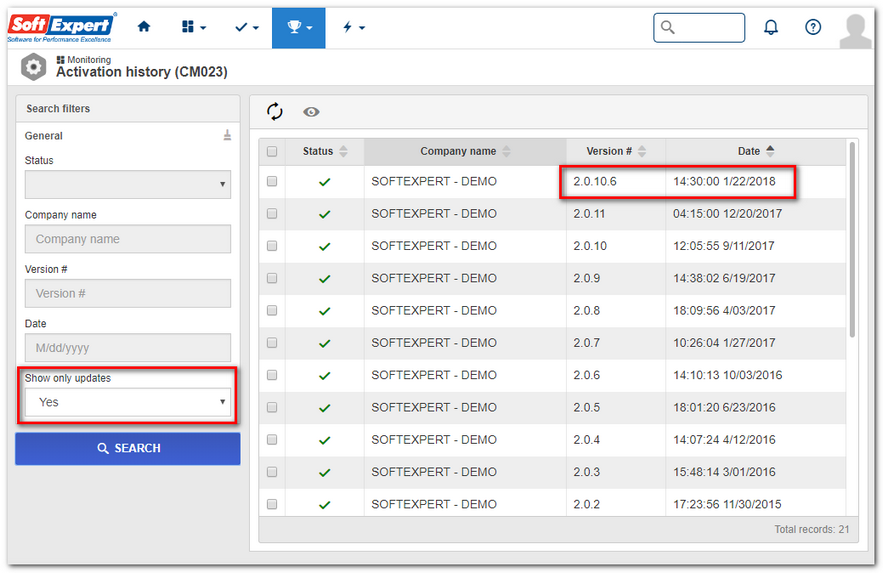
Task: Check the row for version 2.0.3
Action: 272,472
